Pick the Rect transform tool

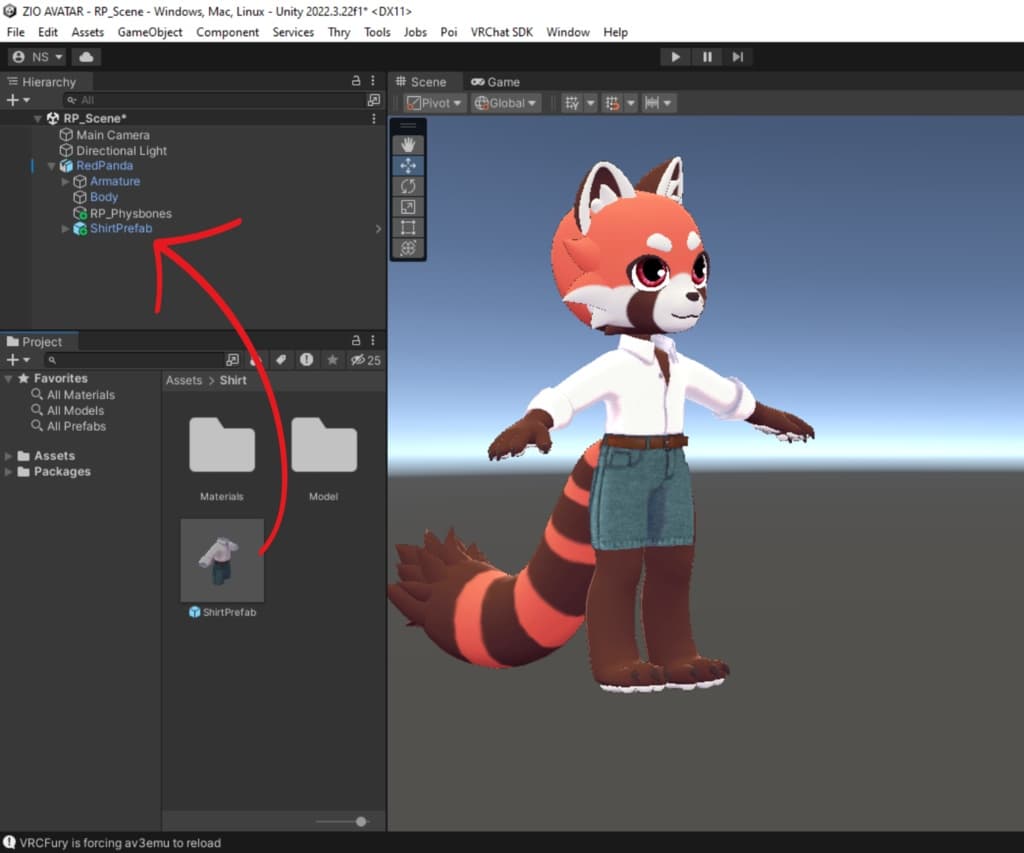[x=408, y=227]
